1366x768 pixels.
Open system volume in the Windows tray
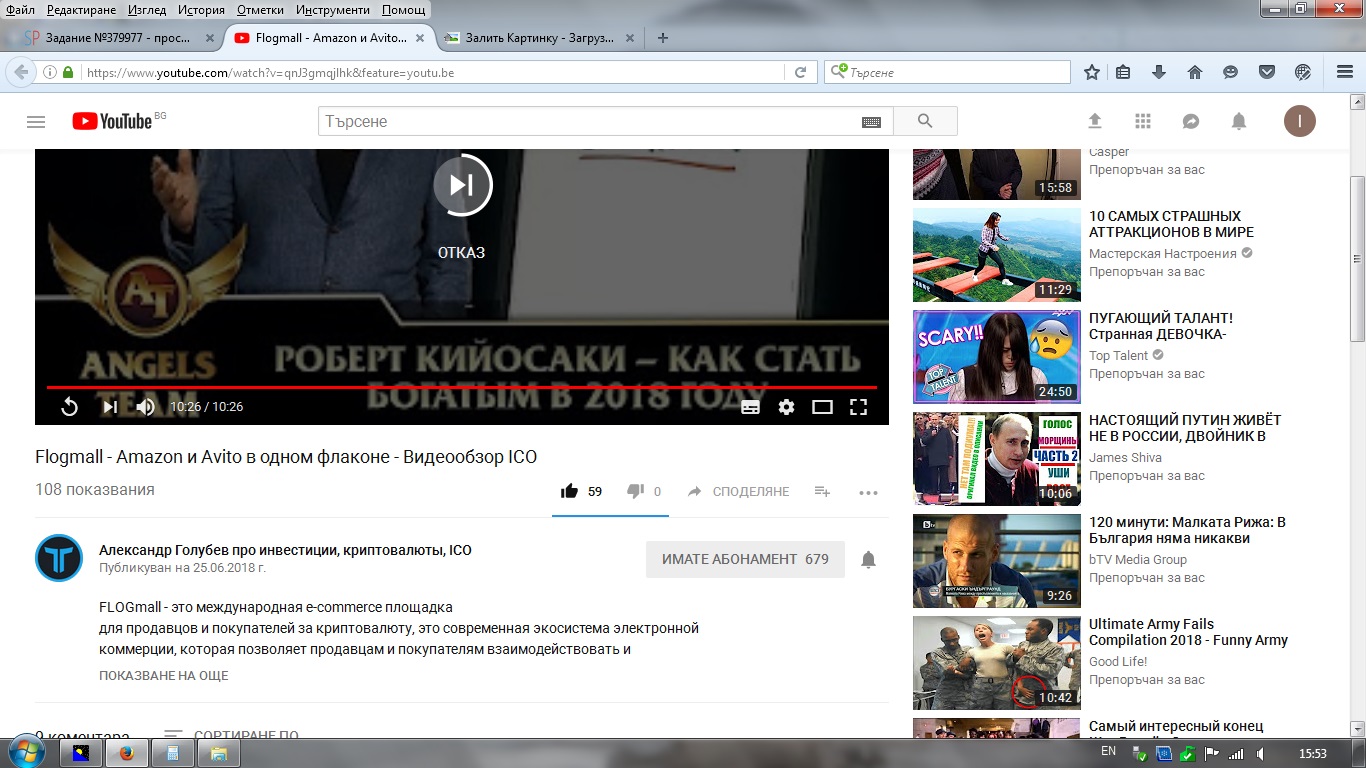coord(1260,753)
